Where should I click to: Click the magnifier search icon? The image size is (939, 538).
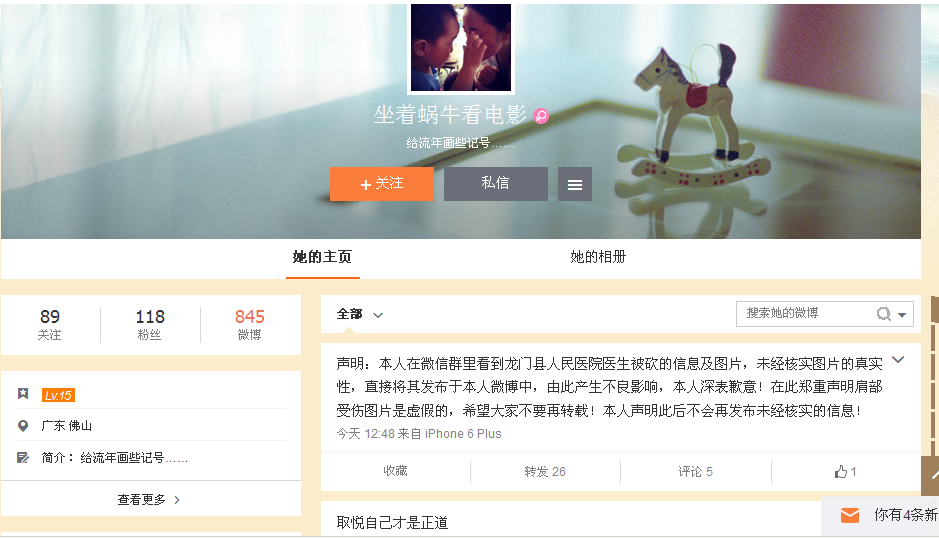pyautogui.click(x=883, y=314)
